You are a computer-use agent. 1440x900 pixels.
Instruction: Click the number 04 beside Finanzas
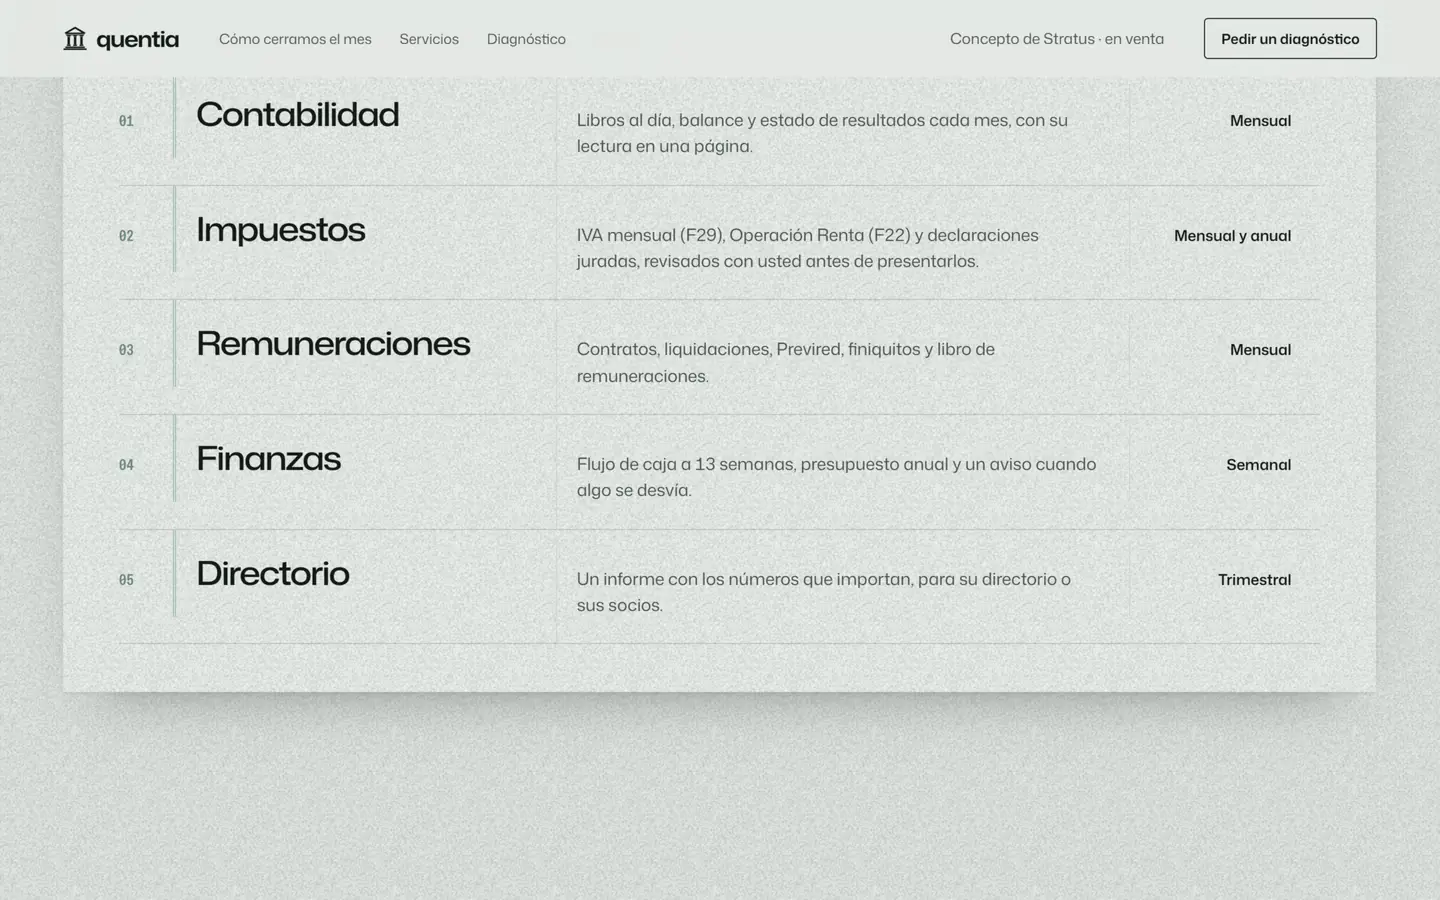pyautogui.click(x=126, y=465)
